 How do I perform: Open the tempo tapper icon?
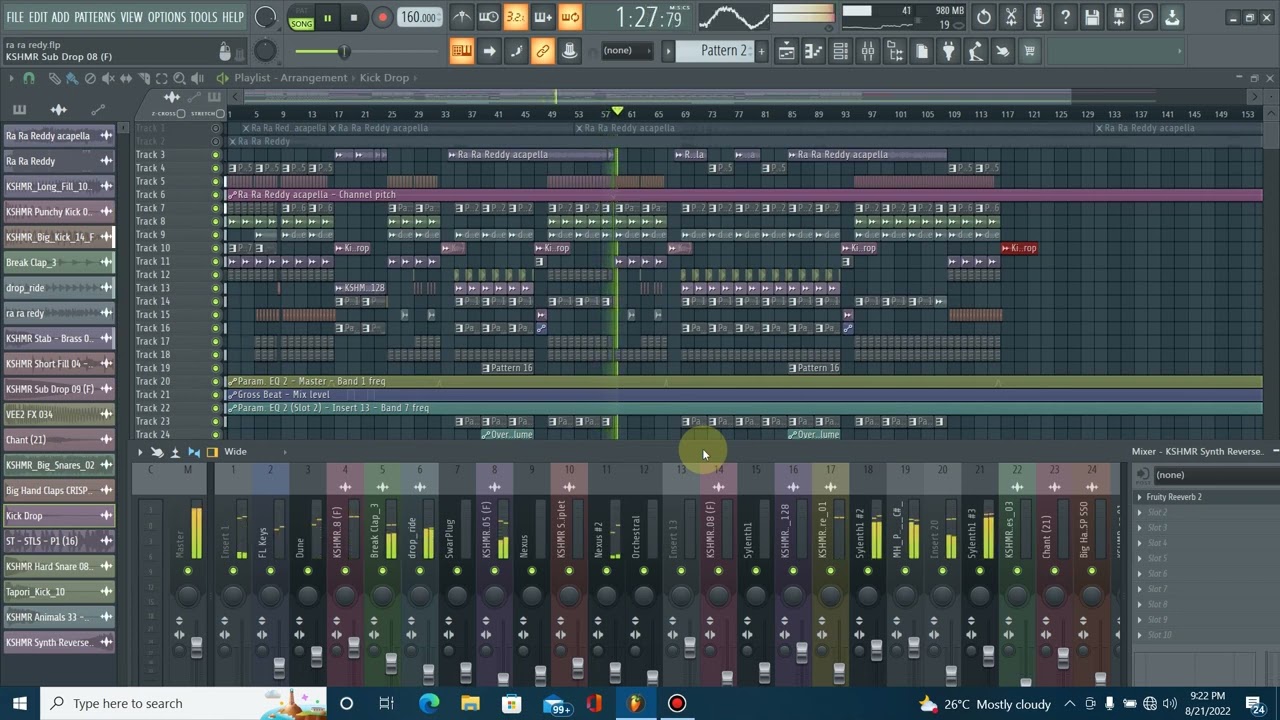[976, 51]
